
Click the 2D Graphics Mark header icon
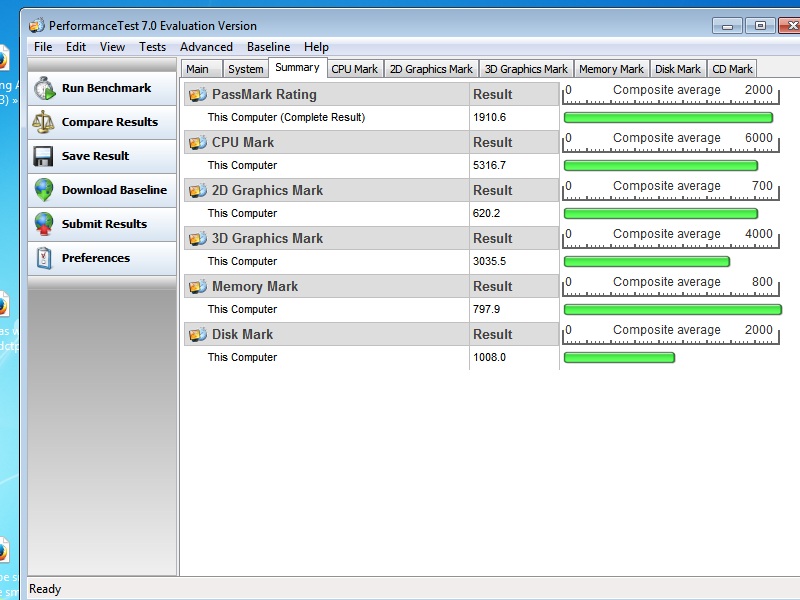tap(197, 190)
